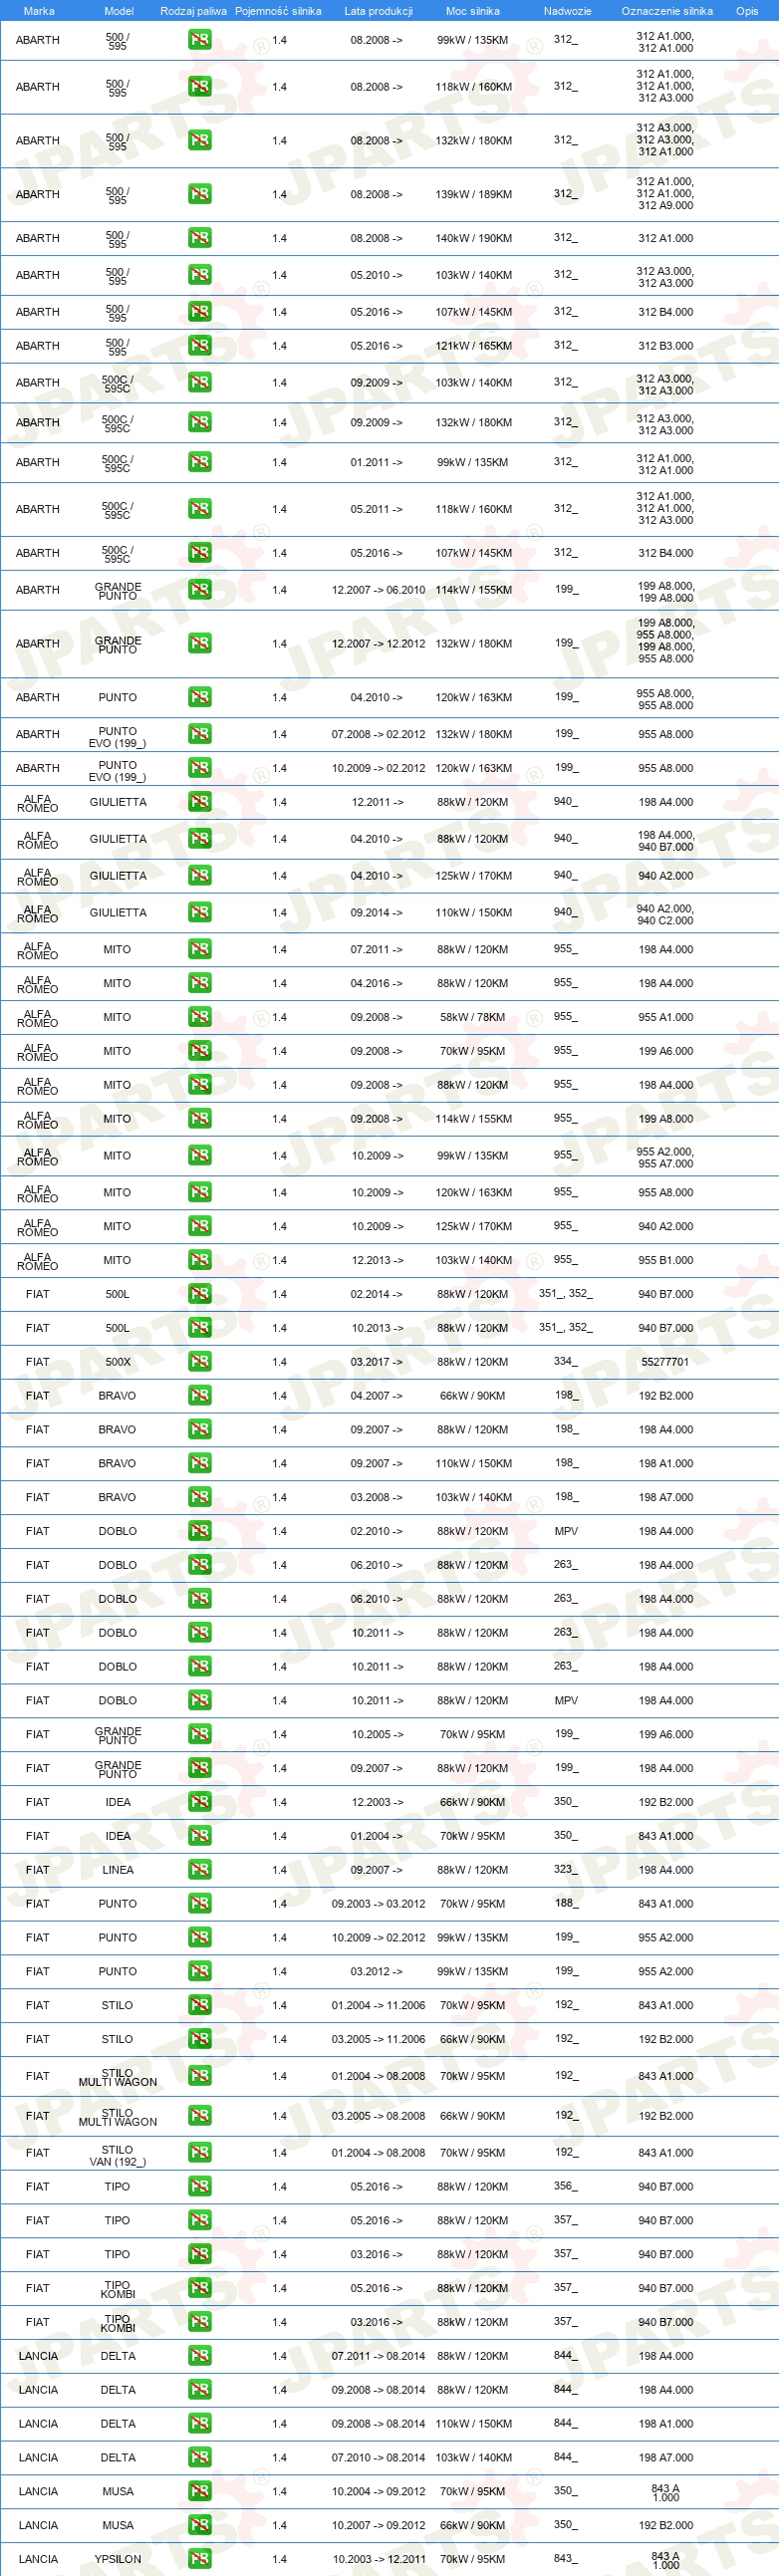Screen dimensions: 779x2576
Task: Click the Marka column header
Action: coord(39,11)
